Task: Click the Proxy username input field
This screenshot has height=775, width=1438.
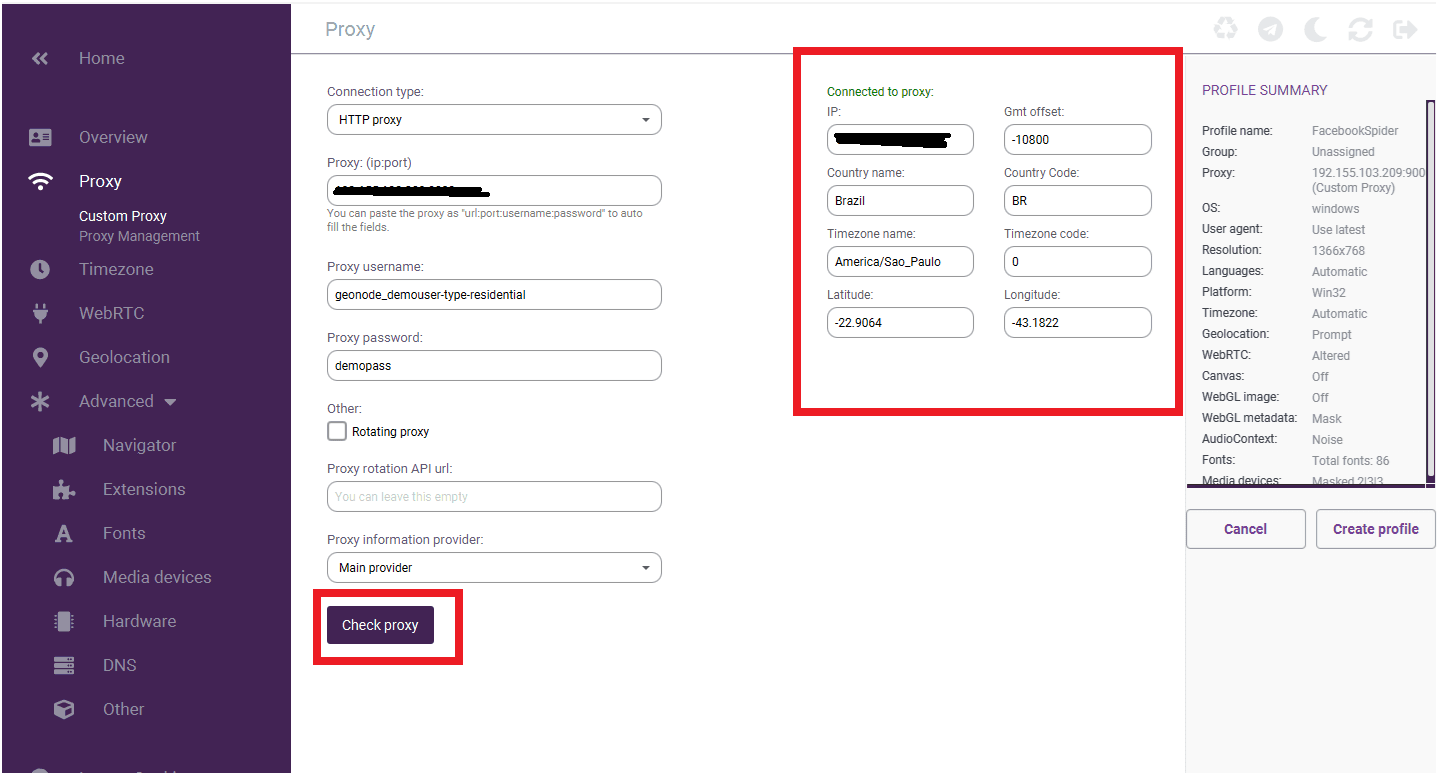Action: (494, 295)
